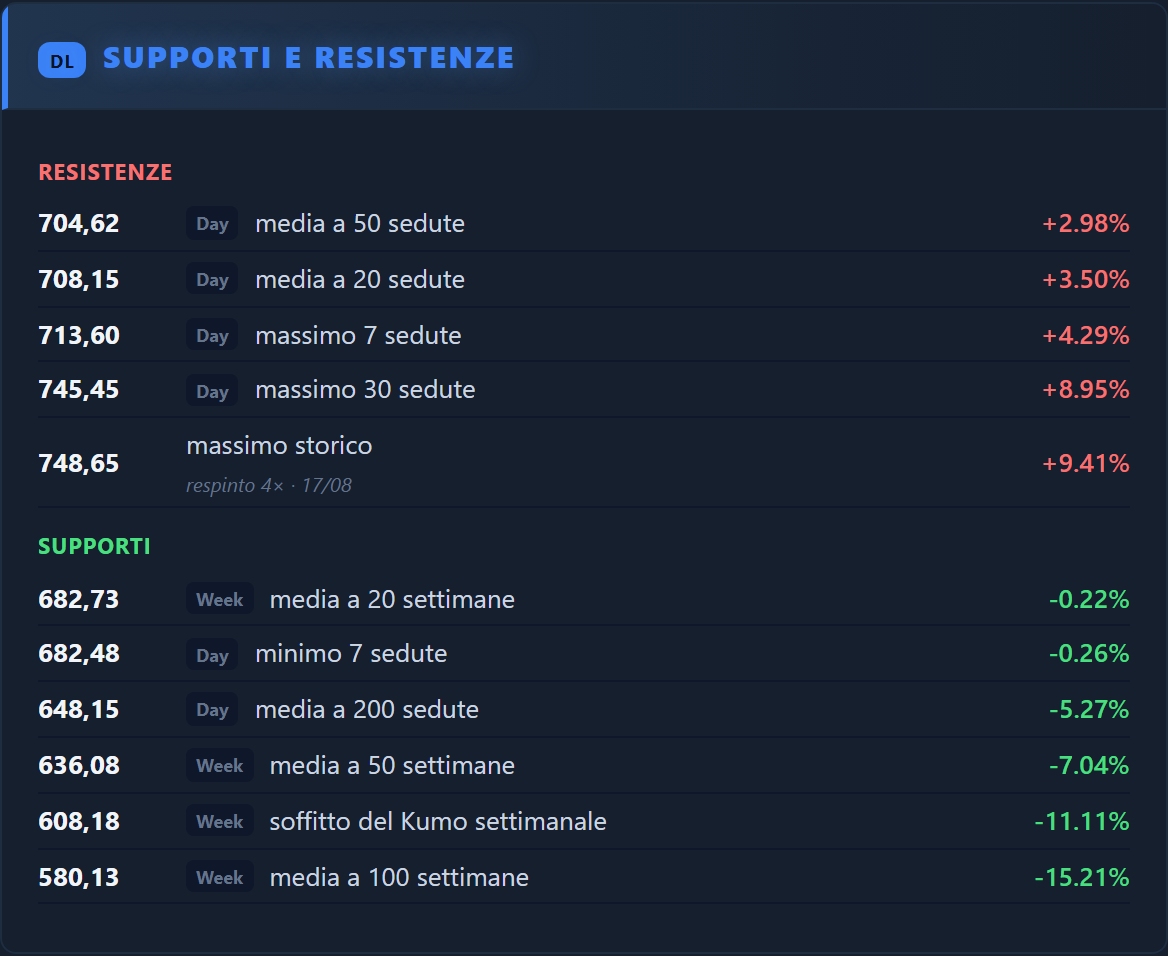Click the Day tag beside massimo 30 sedute
The height and width of the screenshot is (956, 1168).
(x=212, y=390)
